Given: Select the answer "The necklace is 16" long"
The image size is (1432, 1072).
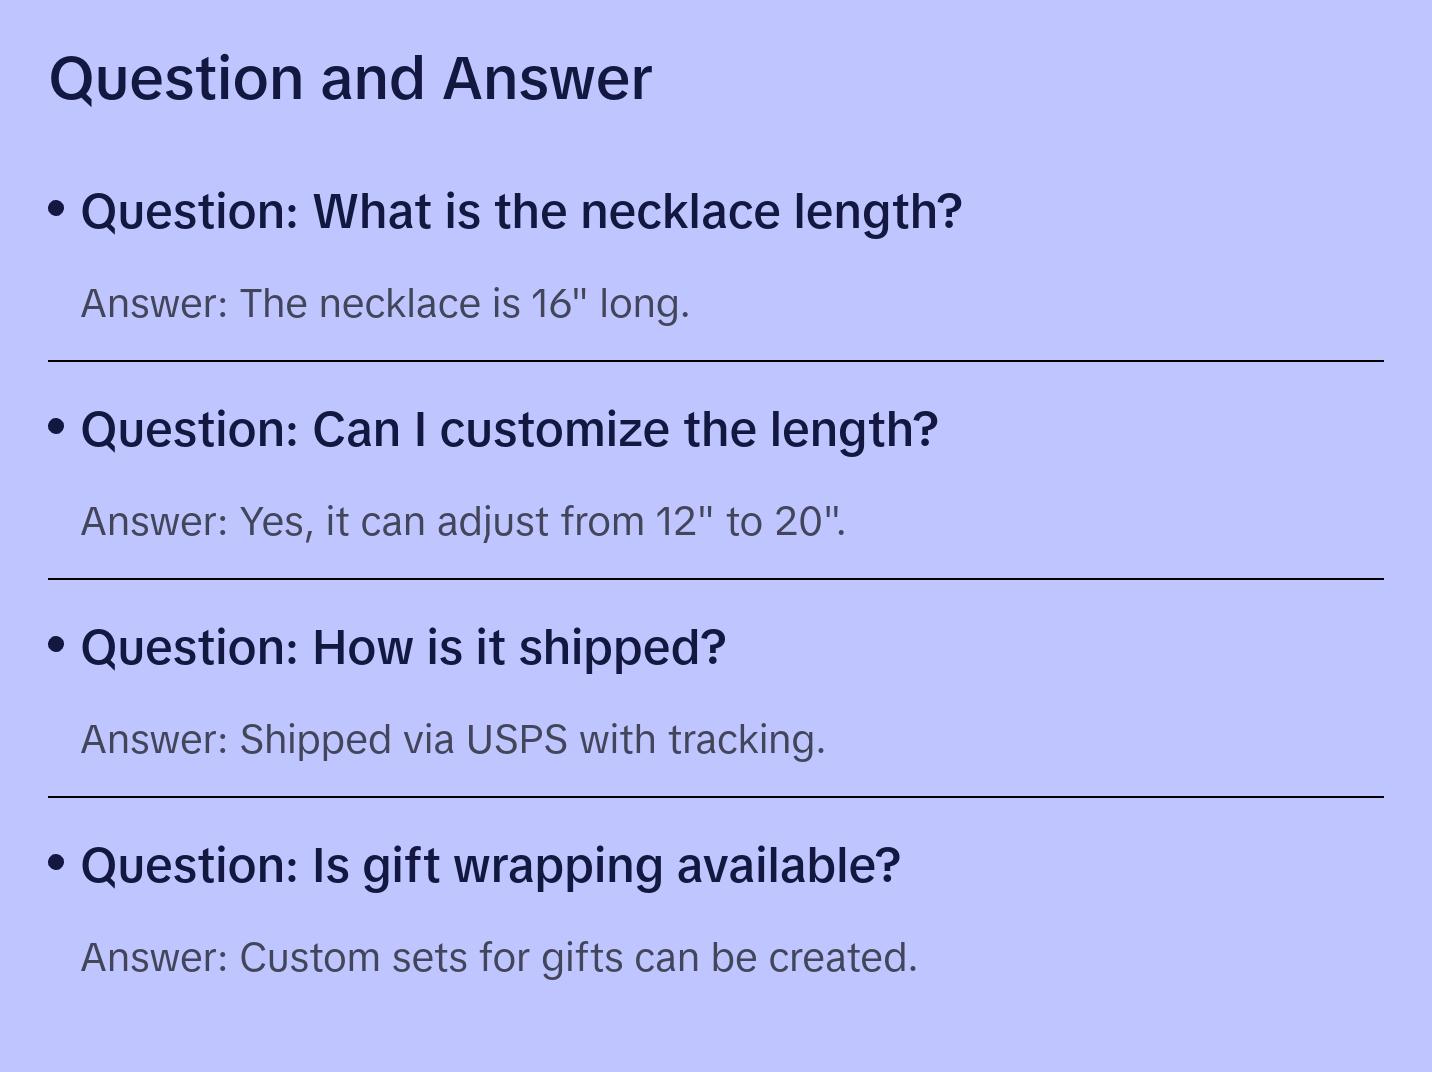Looking at the screenshot, I should coord(385,304).
